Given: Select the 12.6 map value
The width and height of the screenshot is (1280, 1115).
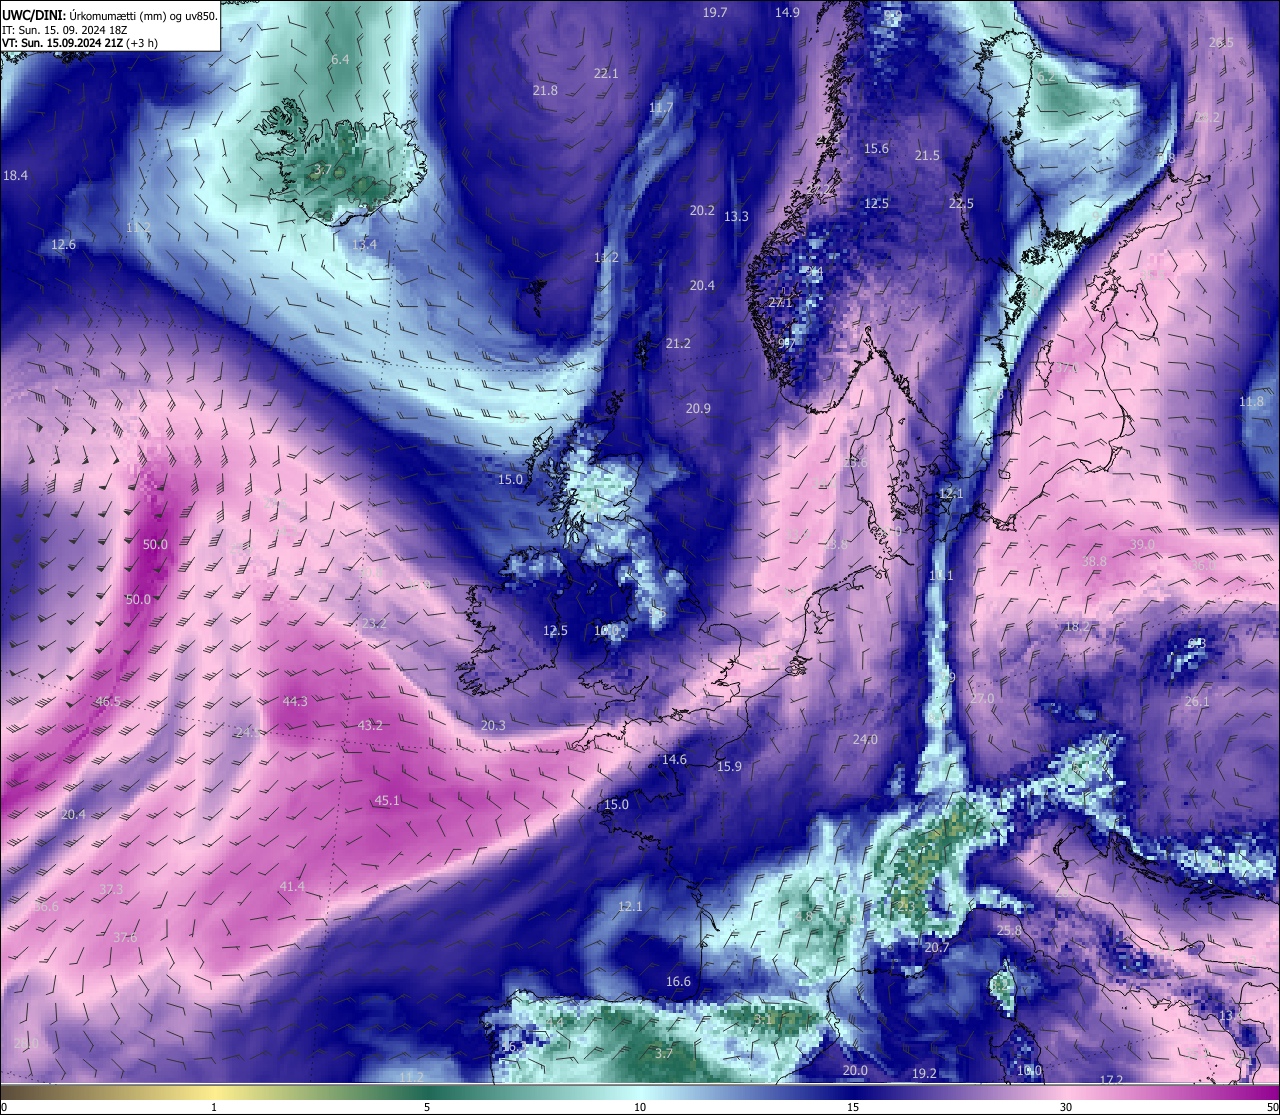Looking at the screenshot, I should 63,244.
